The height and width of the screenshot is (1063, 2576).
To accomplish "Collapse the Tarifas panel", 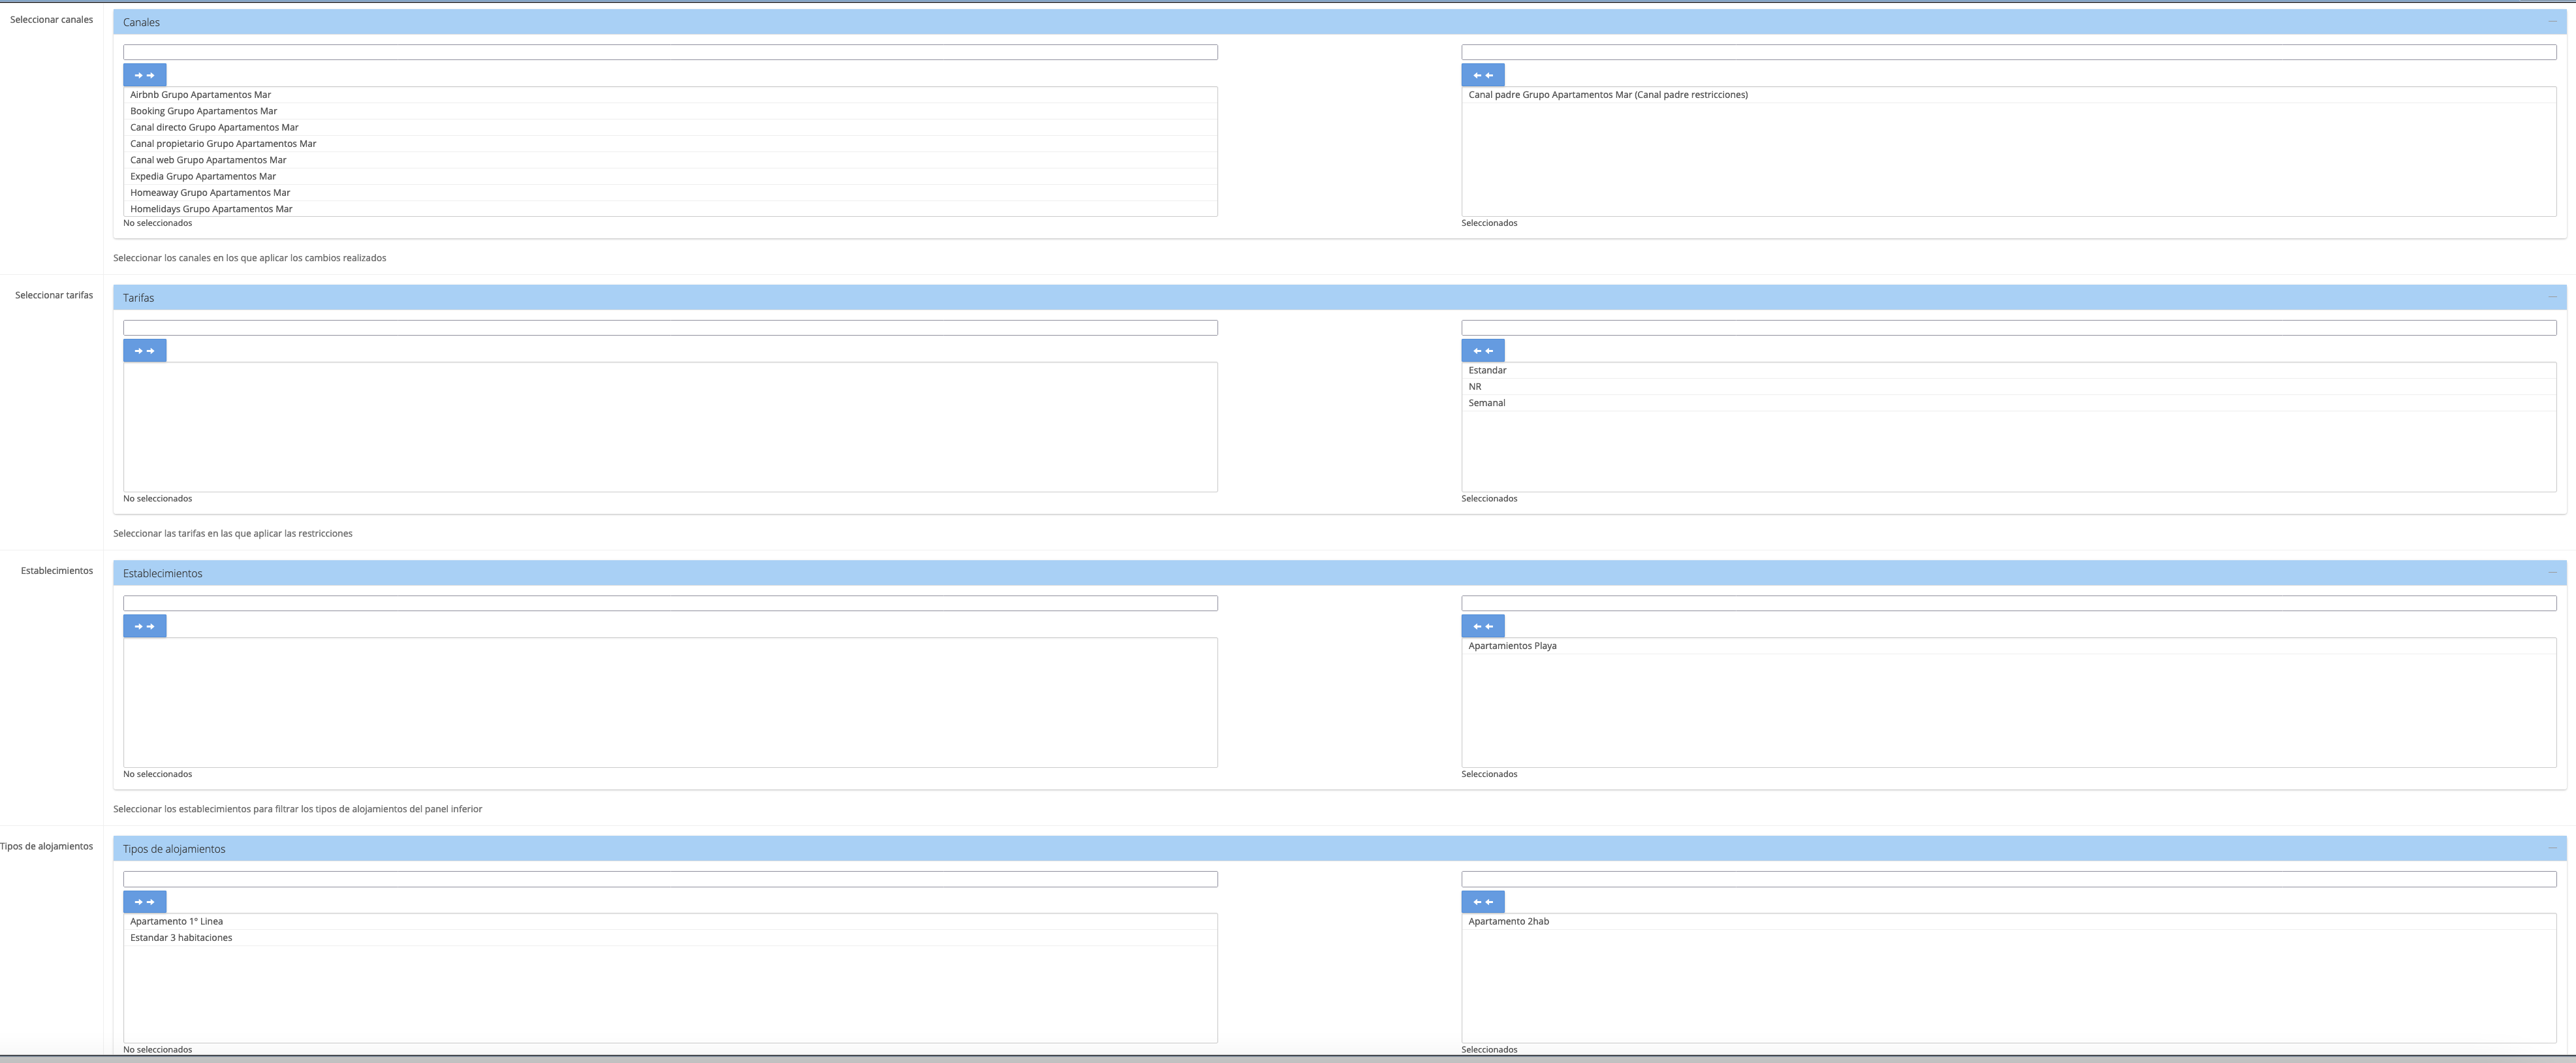I will tap(2552, 297).
